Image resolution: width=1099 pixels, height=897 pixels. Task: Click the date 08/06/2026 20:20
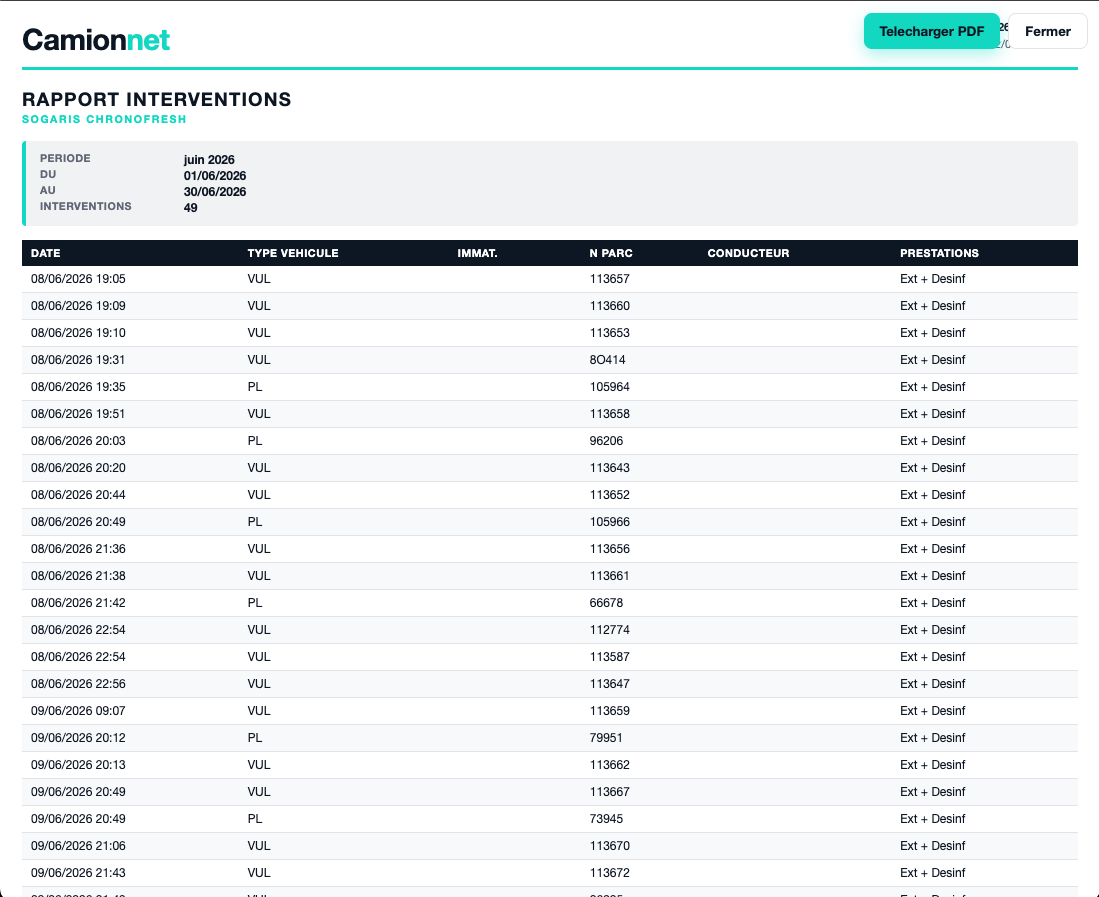pyautogui.click(x=78, y=468)
